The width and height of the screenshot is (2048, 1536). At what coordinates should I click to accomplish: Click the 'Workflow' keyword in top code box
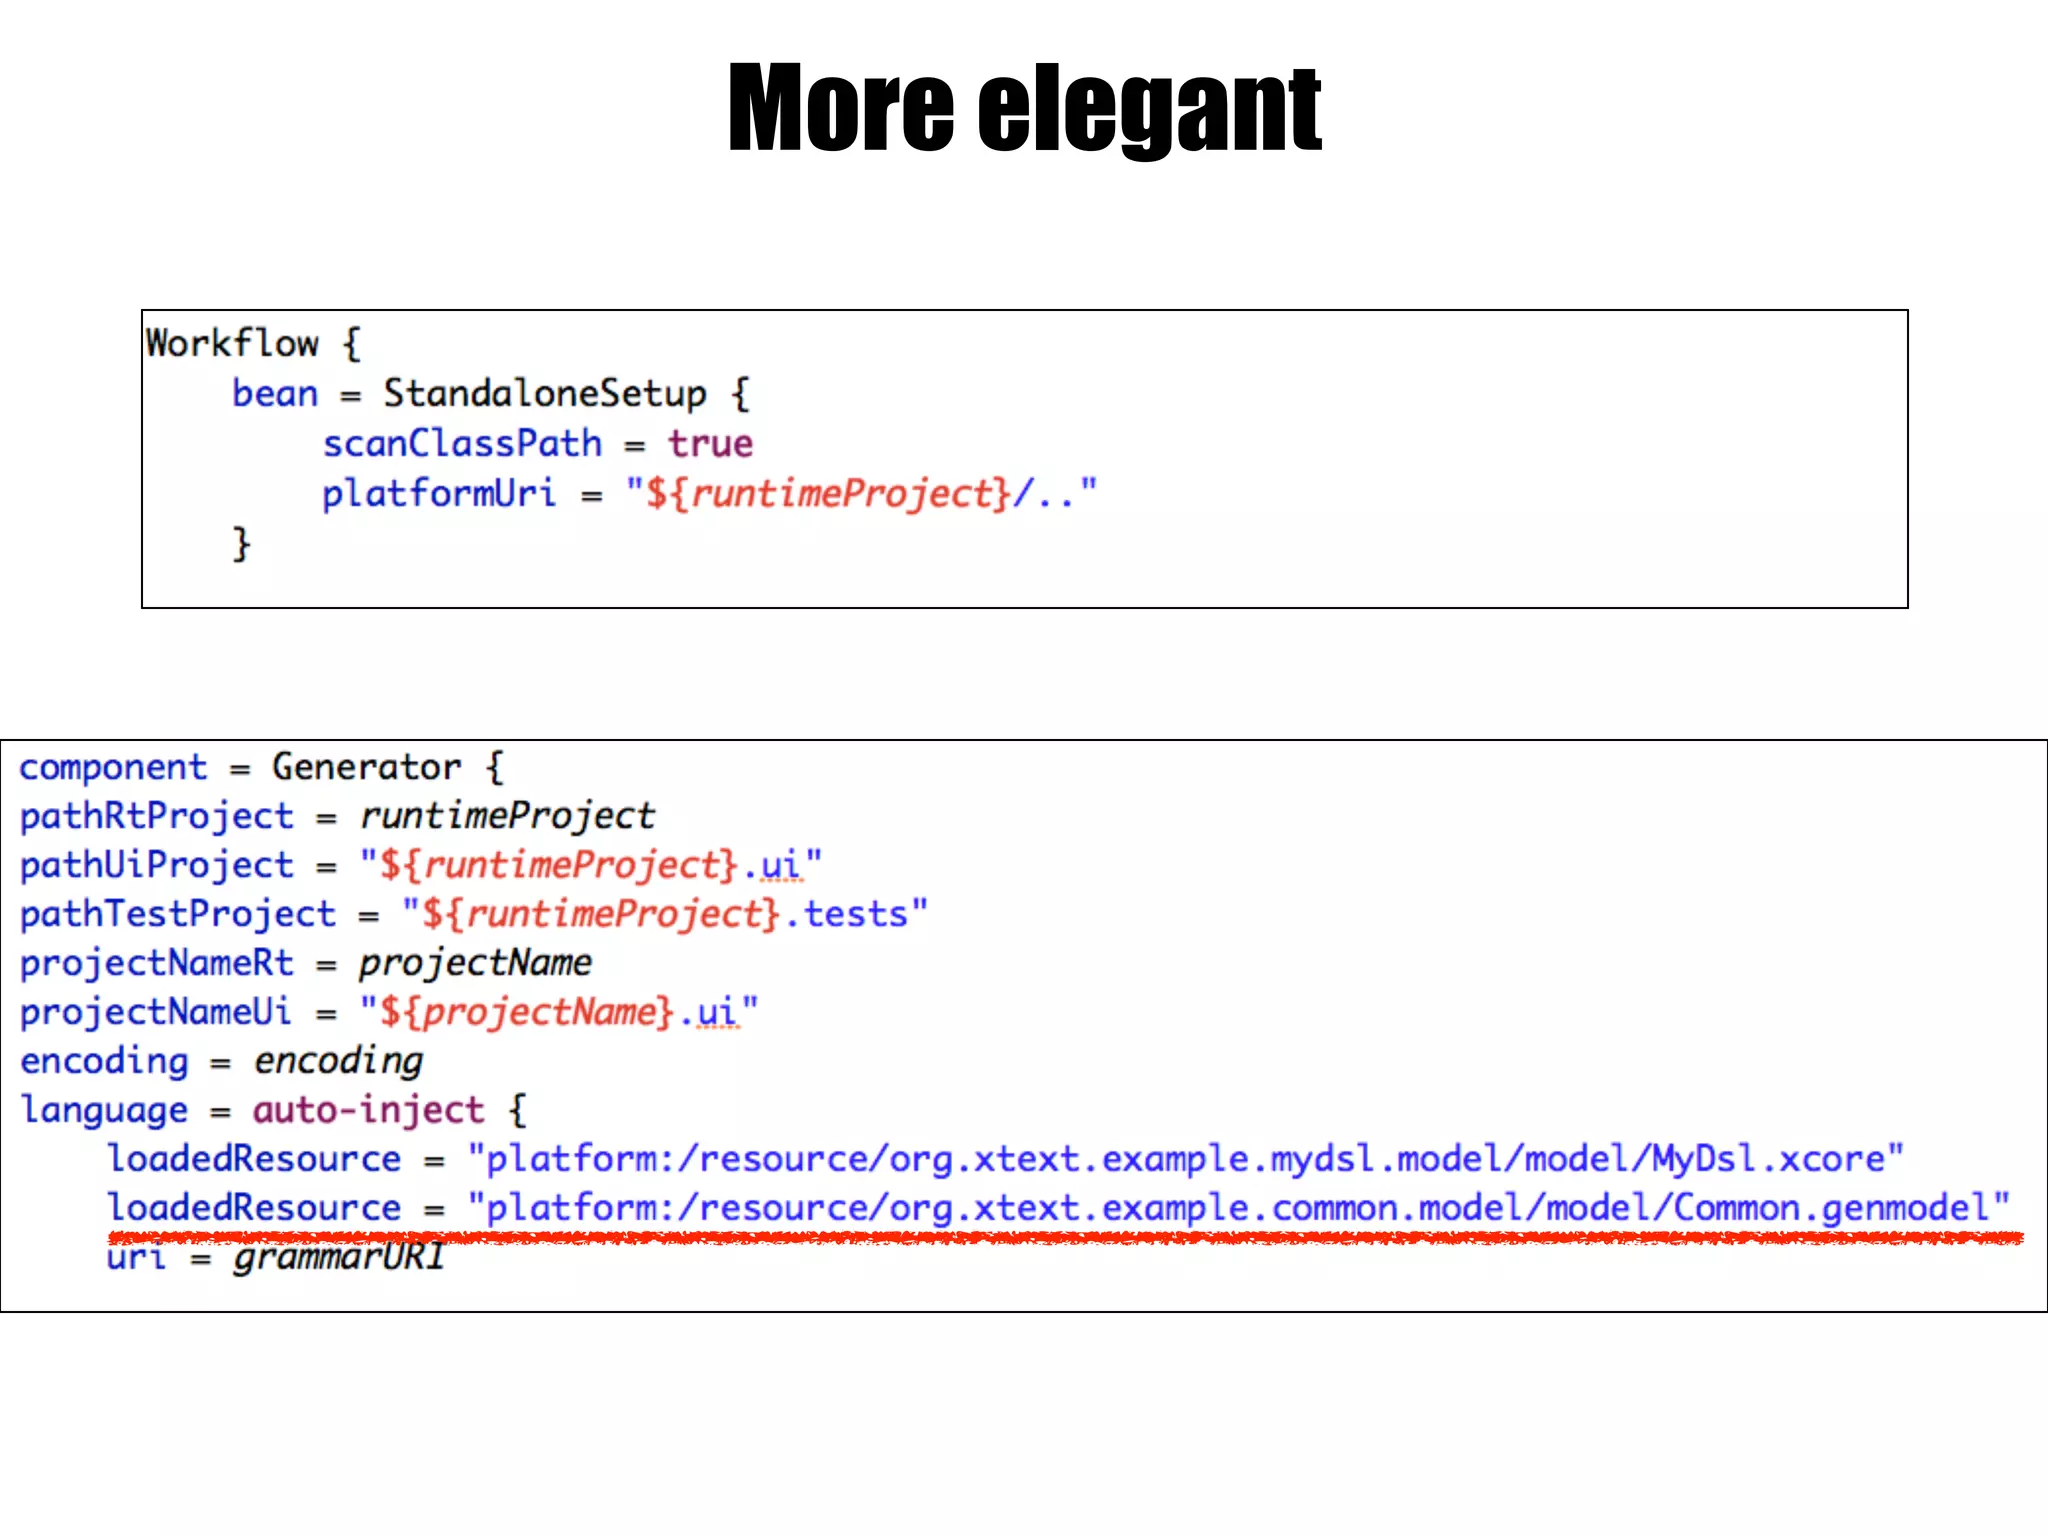(x=232, y=343)
